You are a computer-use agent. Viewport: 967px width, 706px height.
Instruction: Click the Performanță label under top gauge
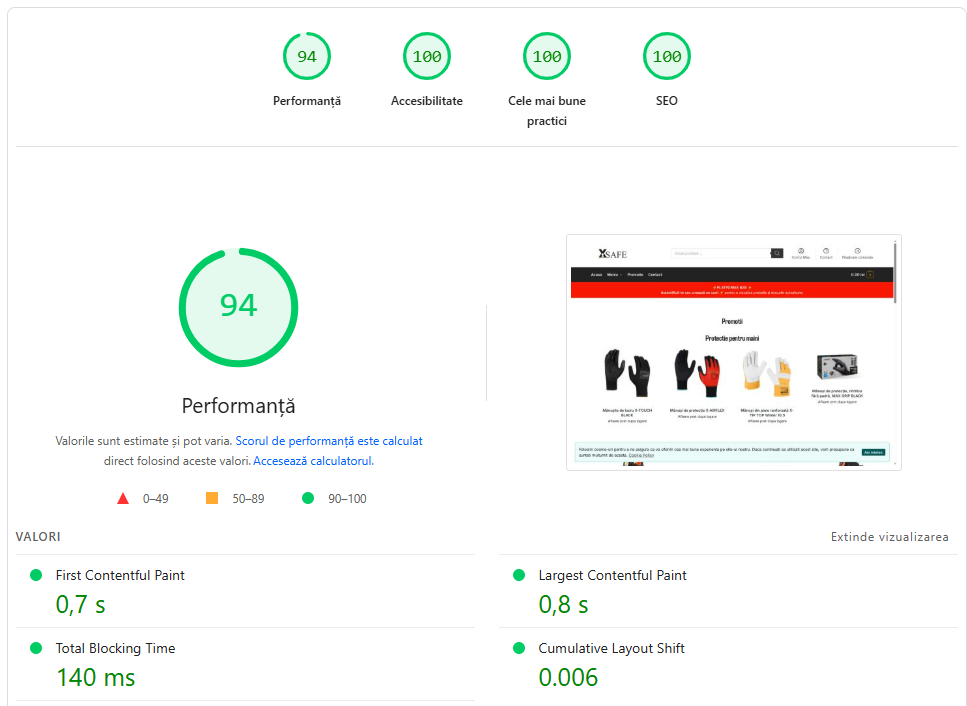[307, 101]
